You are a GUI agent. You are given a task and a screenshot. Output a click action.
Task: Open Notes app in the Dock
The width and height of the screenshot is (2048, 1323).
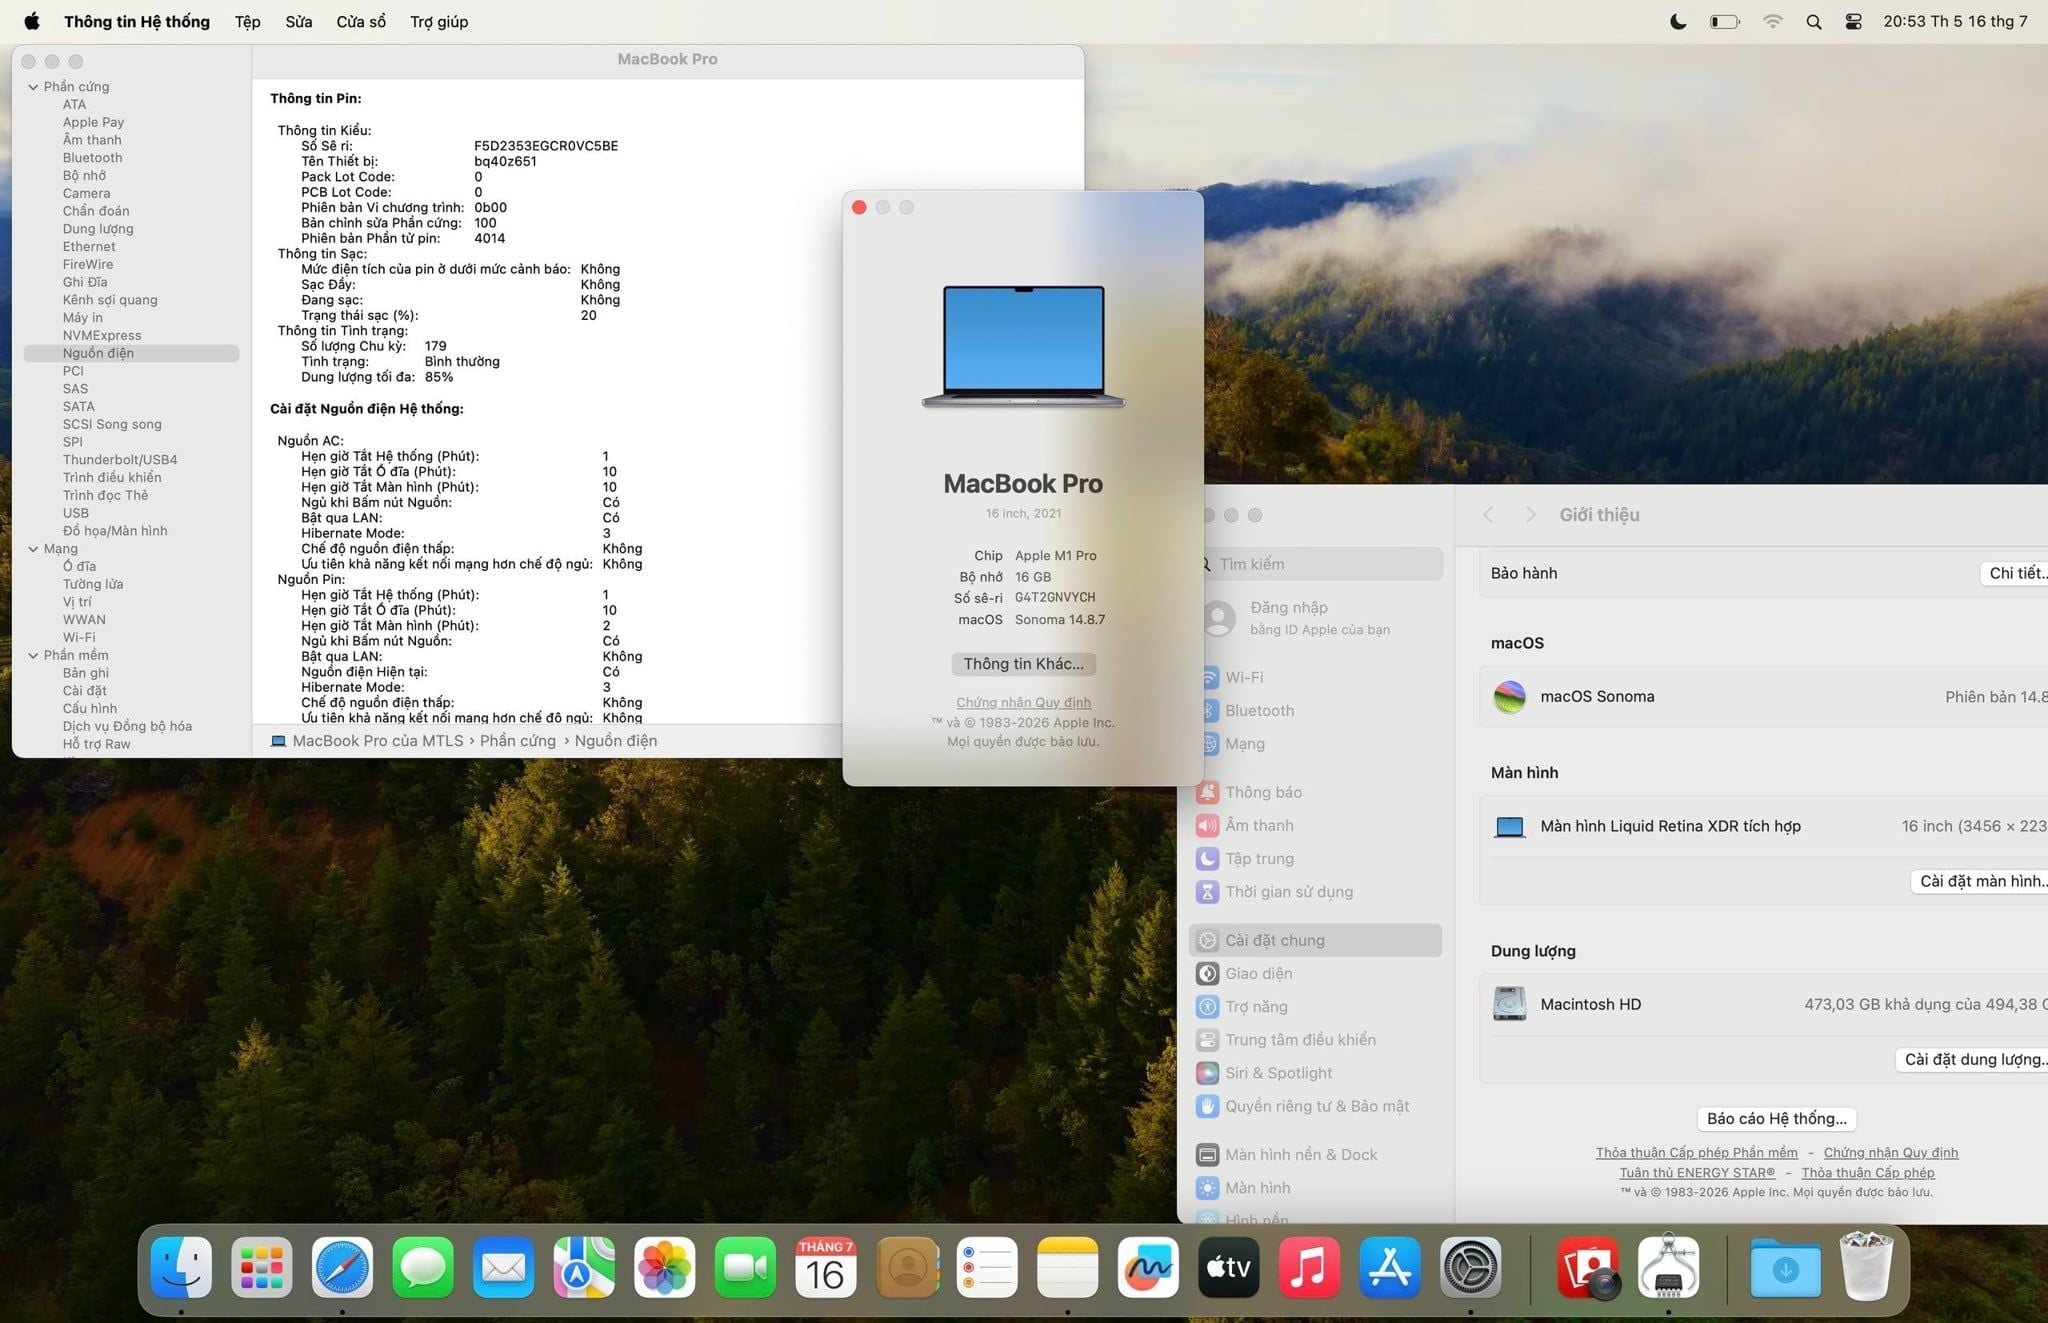point(1068,1267)
